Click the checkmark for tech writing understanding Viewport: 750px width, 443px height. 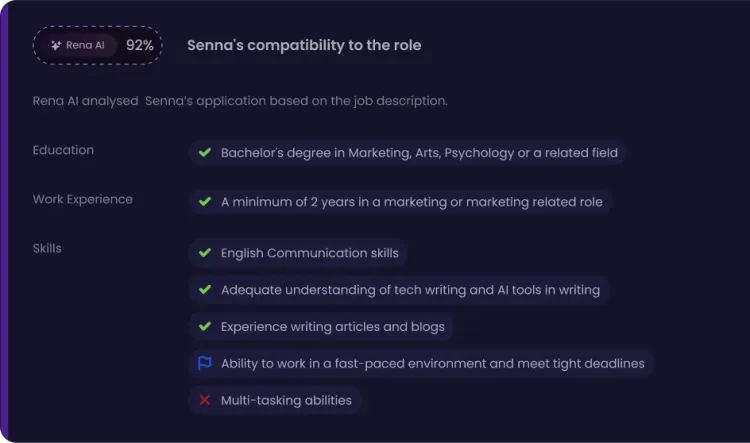coord(205,289)
